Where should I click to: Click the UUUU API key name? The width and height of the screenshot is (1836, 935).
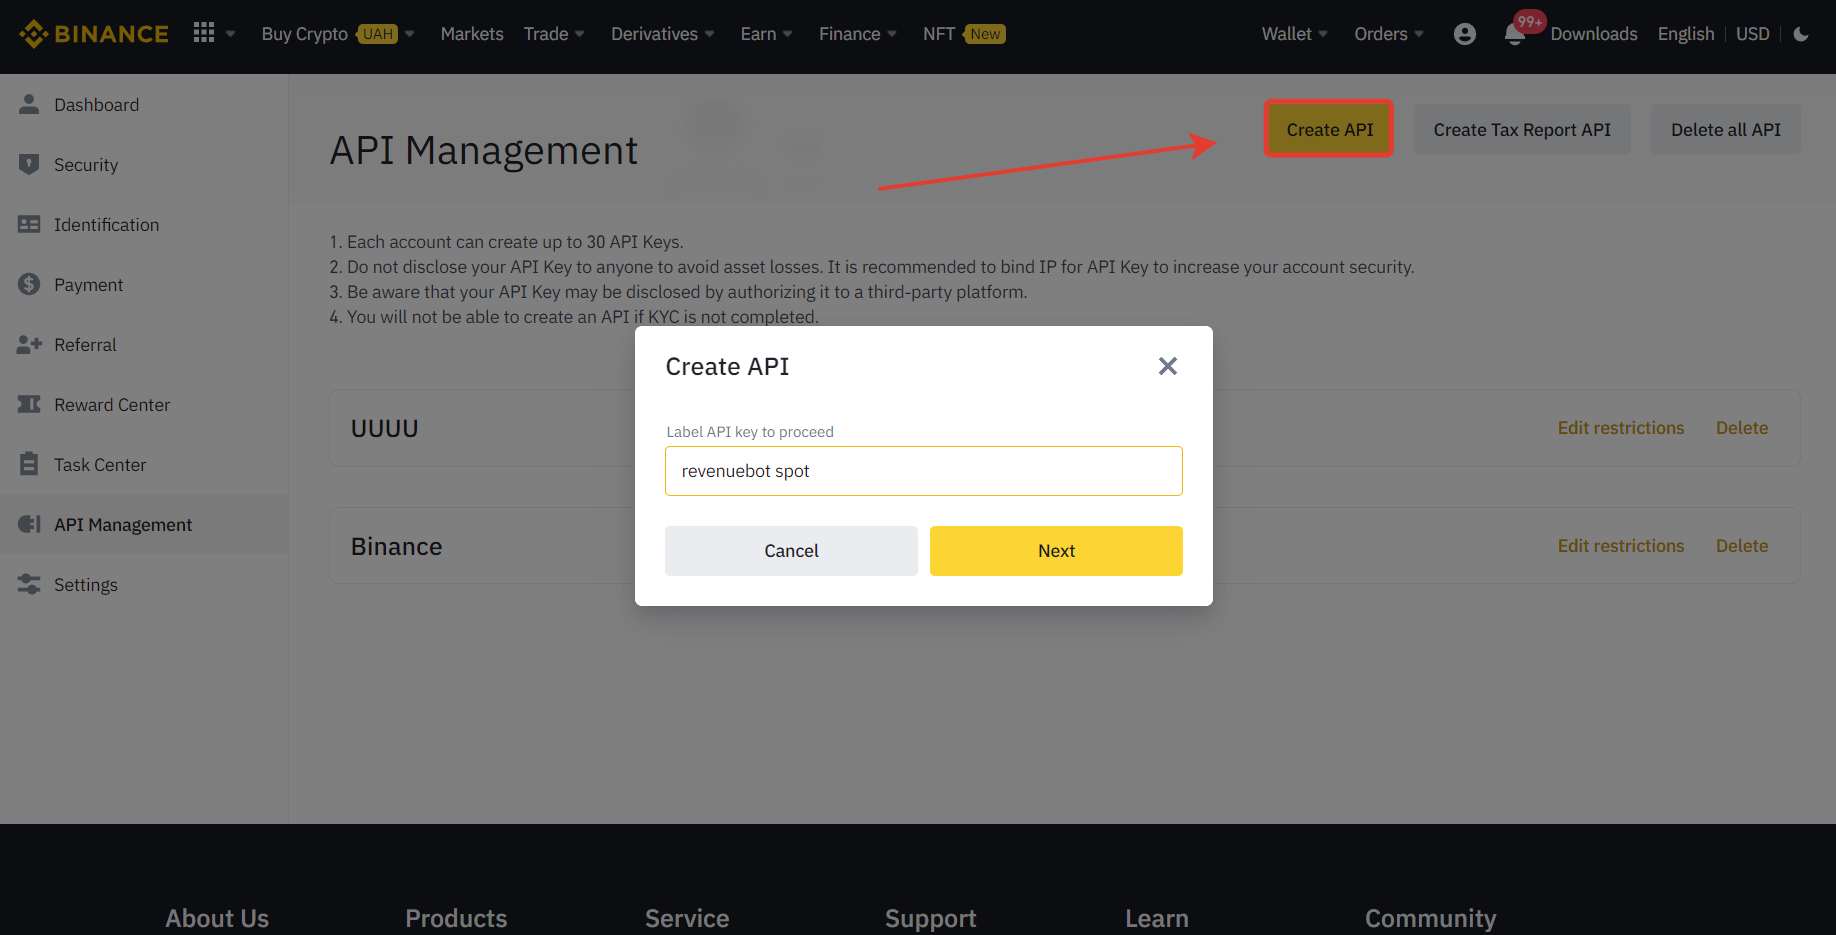click(385, 429)
